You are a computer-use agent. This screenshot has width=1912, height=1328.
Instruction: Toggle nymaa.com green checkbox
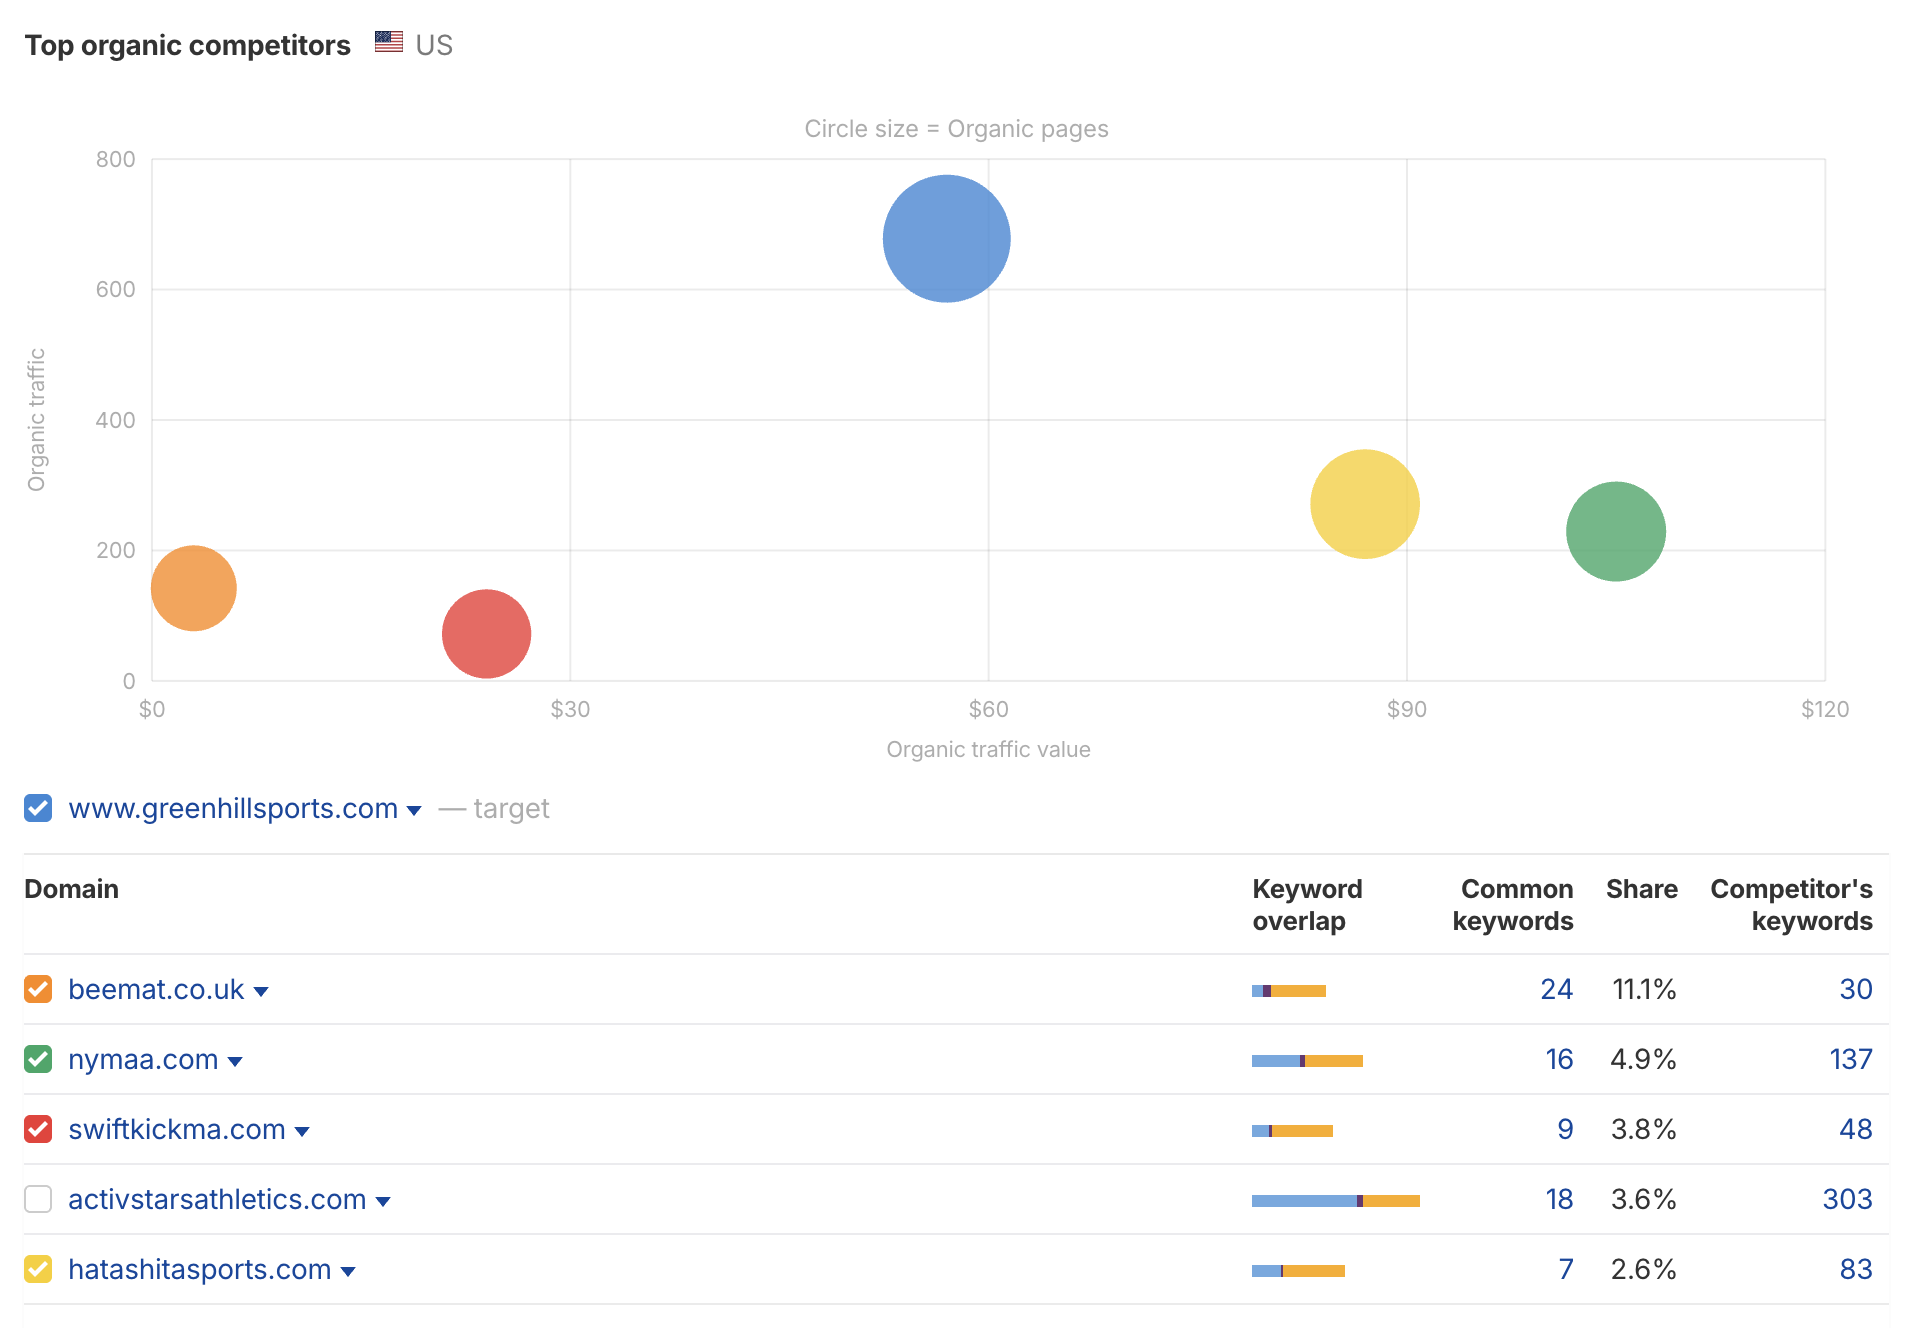point(38,1059)
